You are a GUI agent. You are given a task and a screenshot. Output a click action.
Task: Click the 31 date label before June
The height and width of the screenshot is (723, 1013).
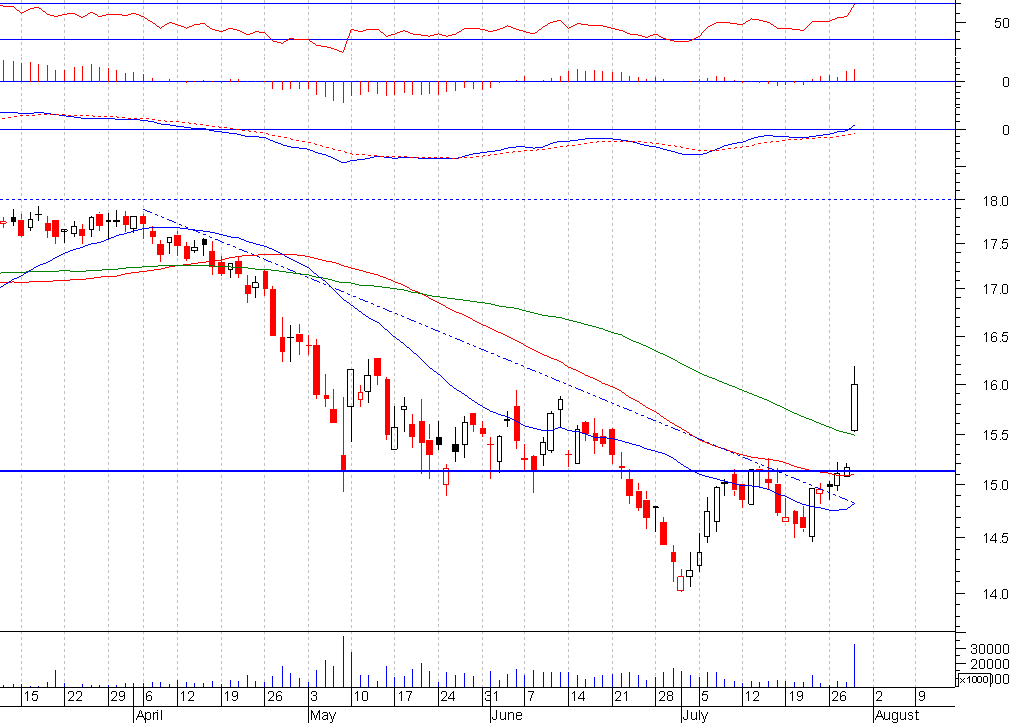(491, 697)
